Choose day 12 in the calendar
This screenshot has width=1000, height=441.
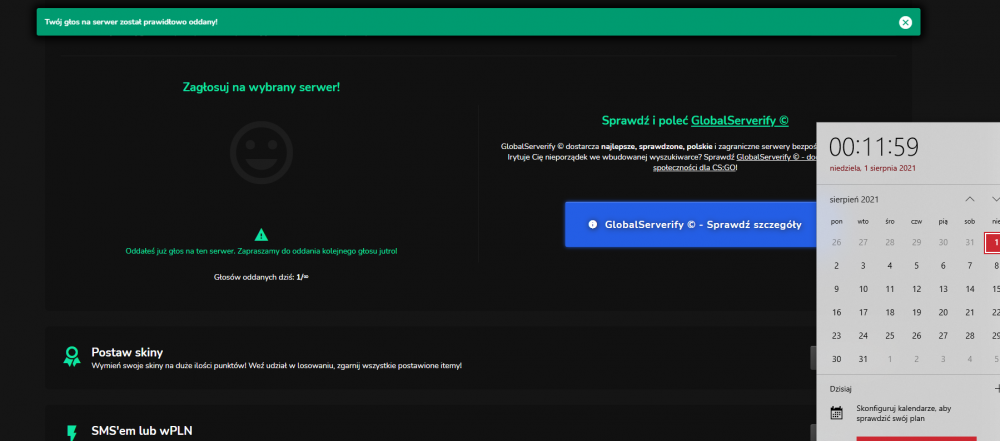pos(916,289)
